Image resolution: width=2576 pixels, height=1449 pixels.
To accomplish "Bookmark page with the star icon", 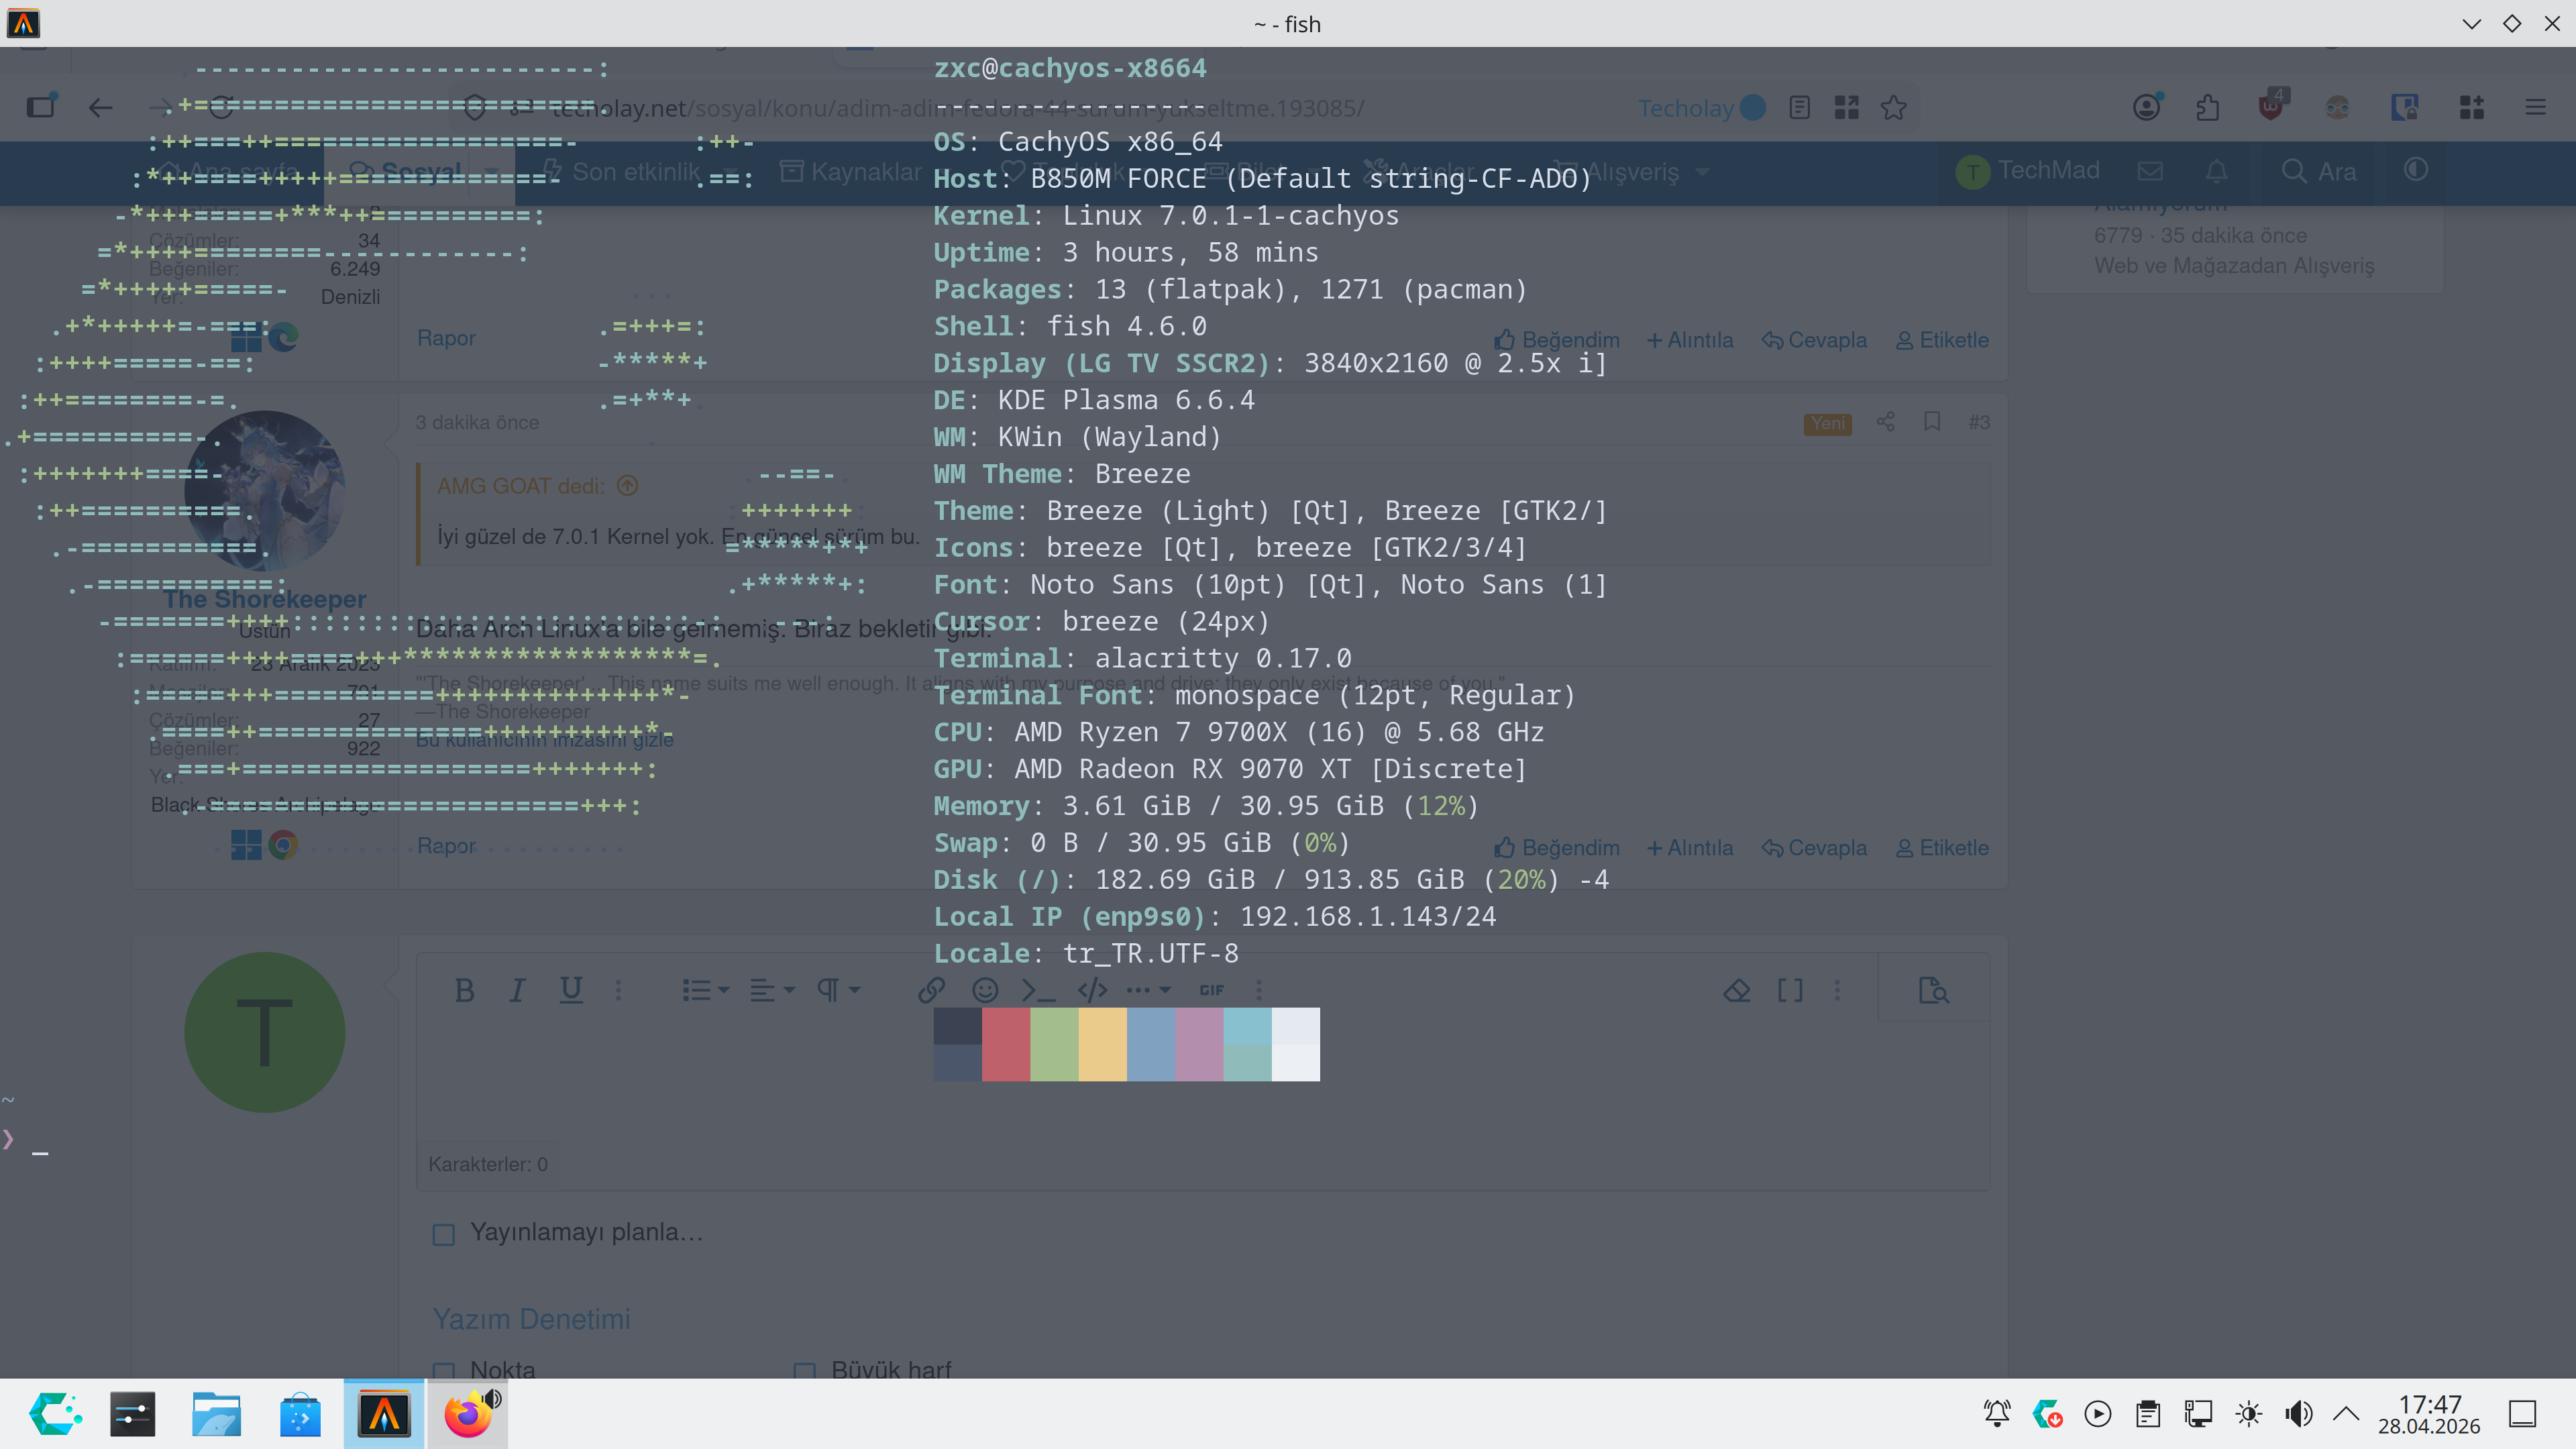I will (x=1893, y=107).
